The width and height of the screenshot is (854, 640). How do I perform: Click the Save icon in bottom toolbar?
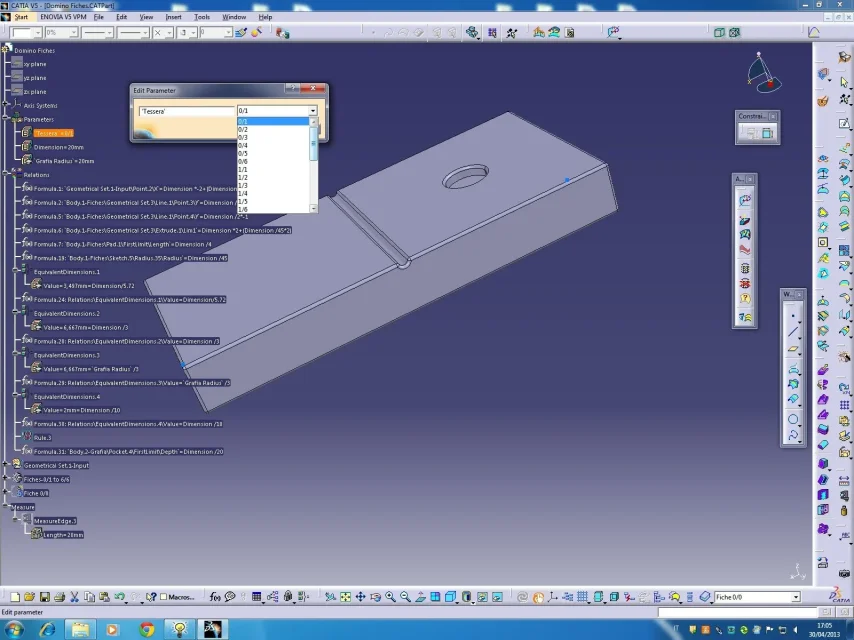coord(45,597)
